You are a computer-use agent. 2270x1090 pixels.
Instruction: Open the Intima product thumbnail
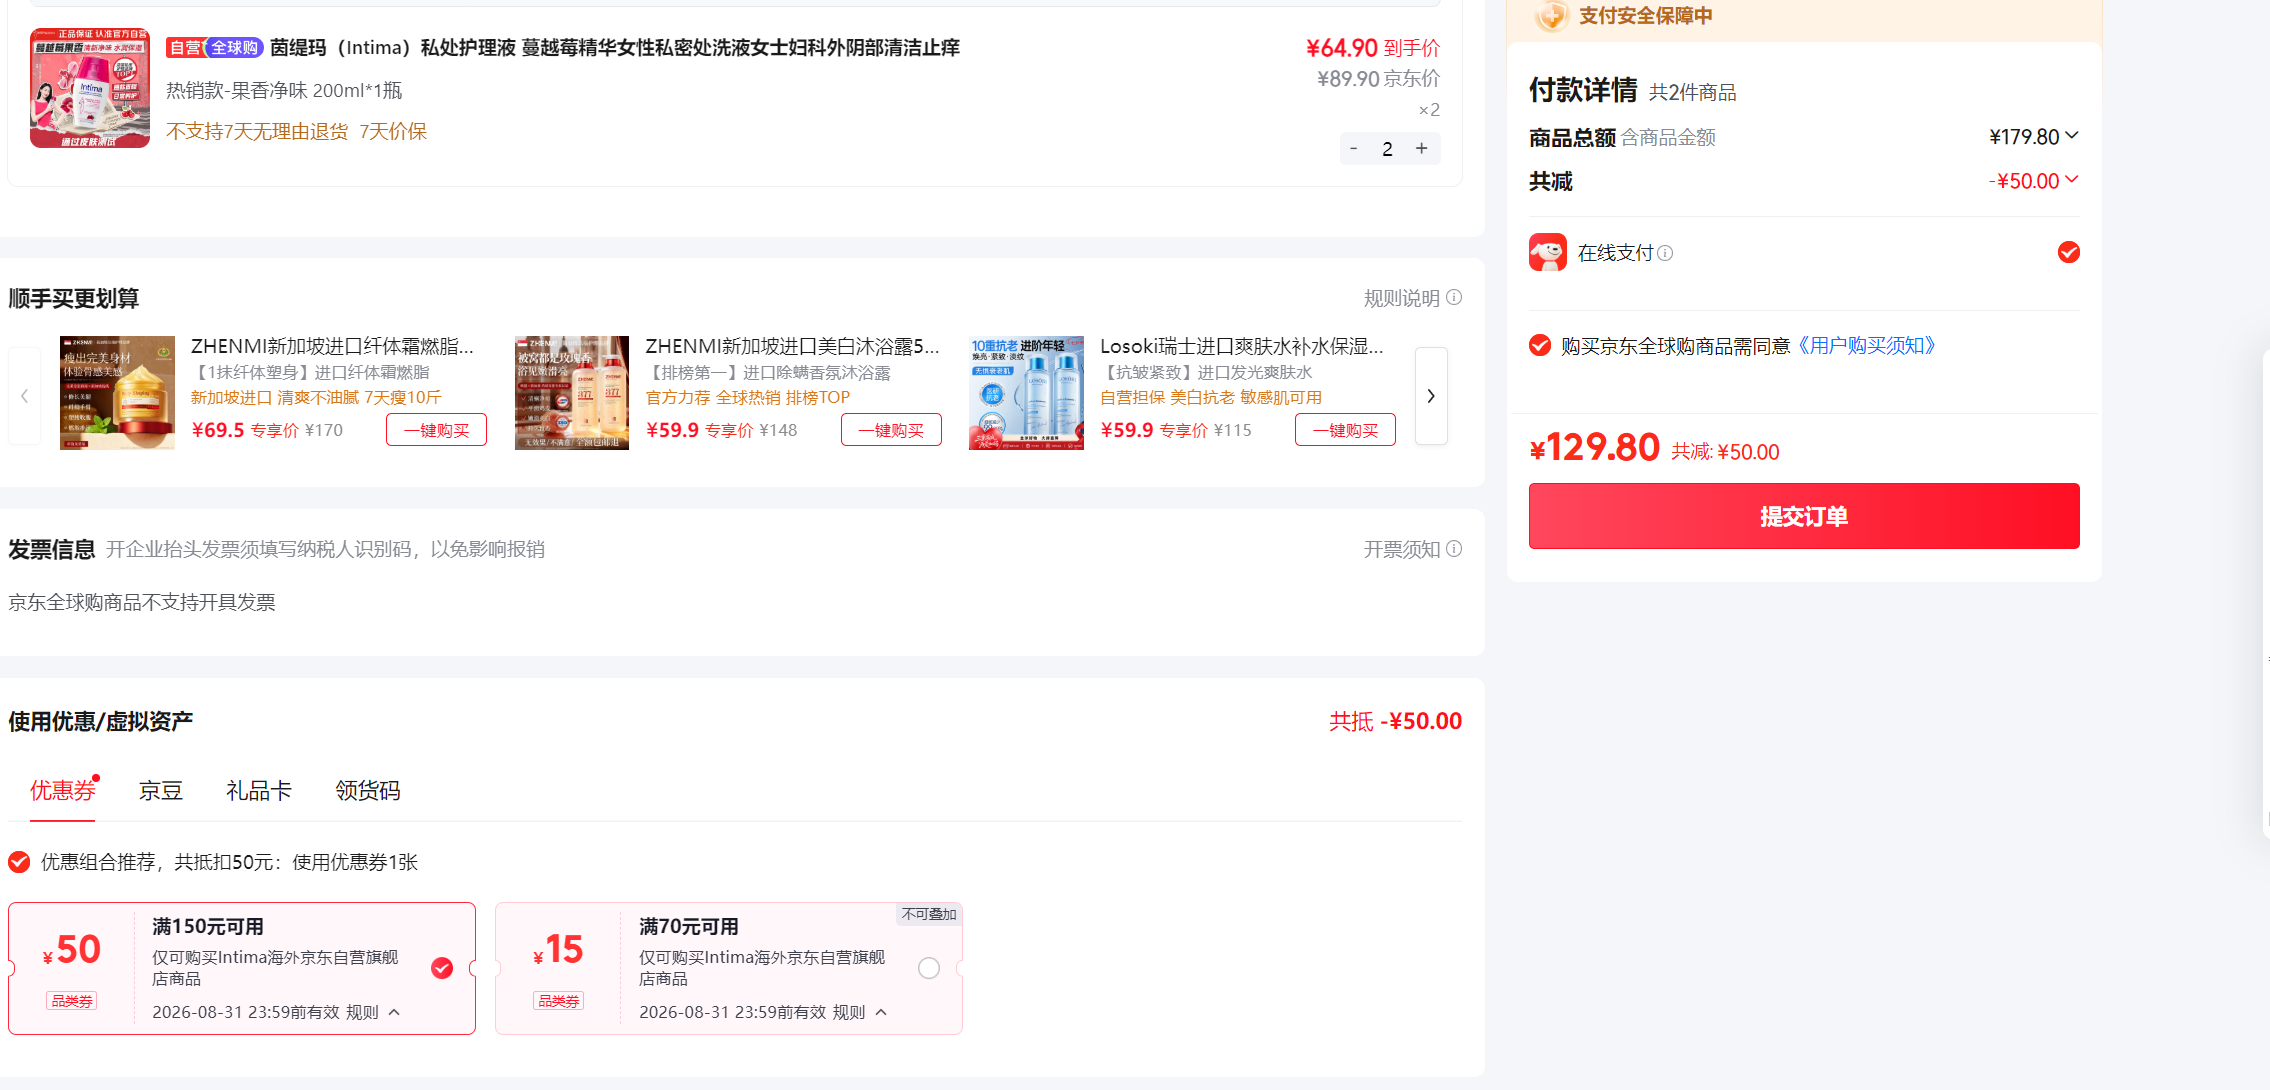coord(90,88)
